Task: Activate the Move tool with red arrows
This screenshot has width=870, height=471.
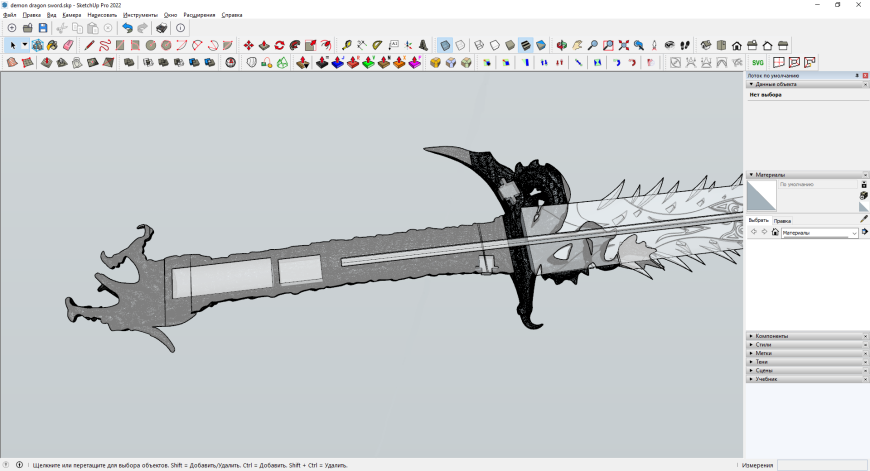Action: click(249, 45)
